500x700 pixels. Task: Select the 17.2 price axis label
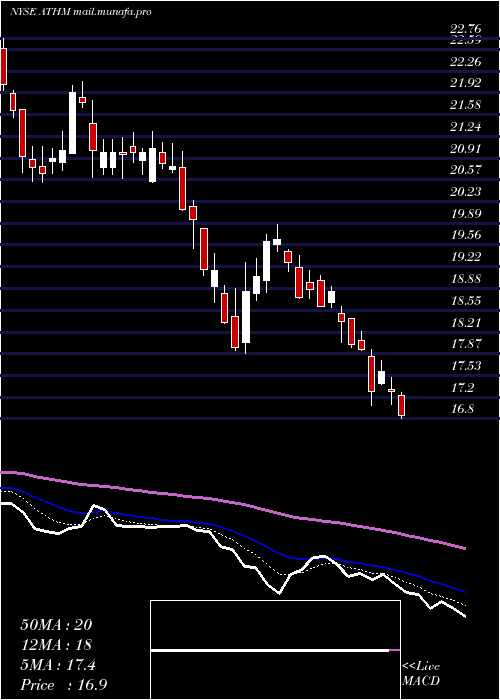click(463, 388)
